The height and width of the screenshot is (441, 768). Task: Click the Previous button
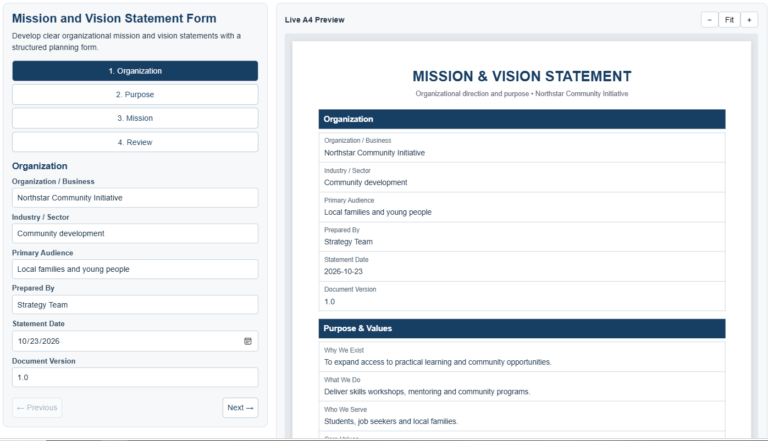tap(37, 408)
